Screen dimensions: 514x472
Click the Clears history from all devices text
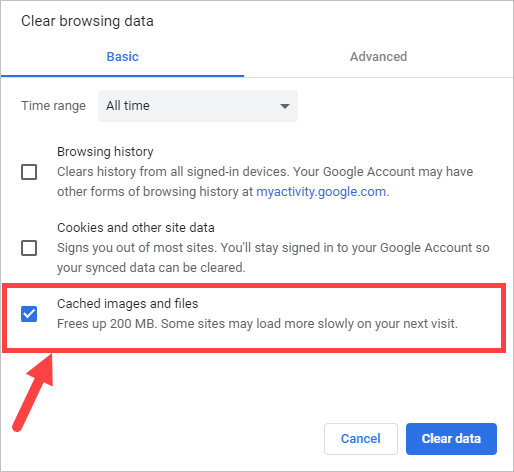point(265,182)
